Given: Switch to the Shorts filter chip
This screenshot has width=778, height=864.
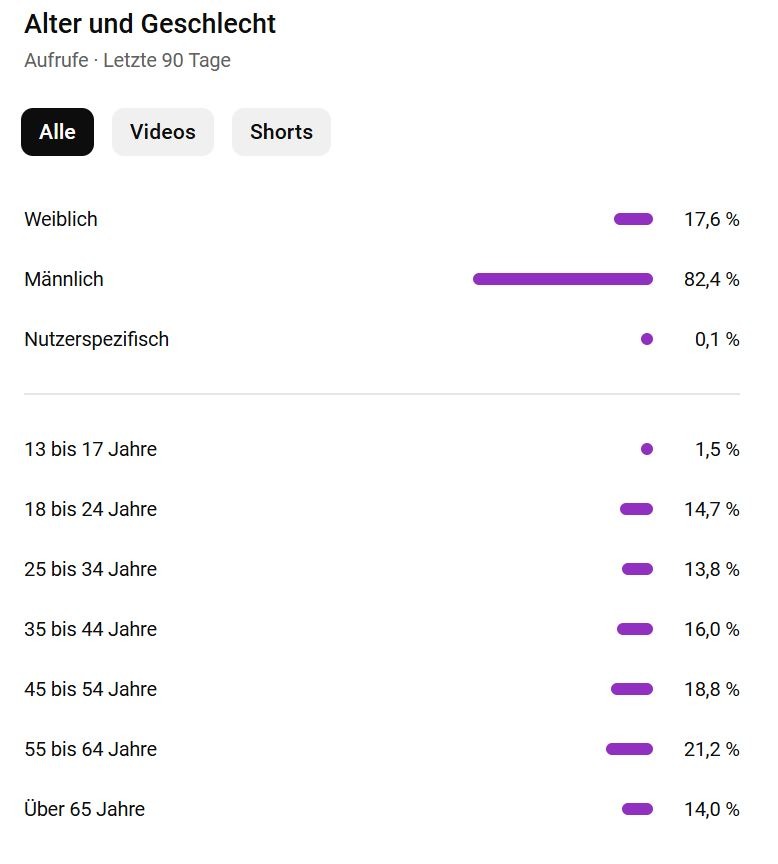Looking at the screenshot, I should click(x=281, y=132).
